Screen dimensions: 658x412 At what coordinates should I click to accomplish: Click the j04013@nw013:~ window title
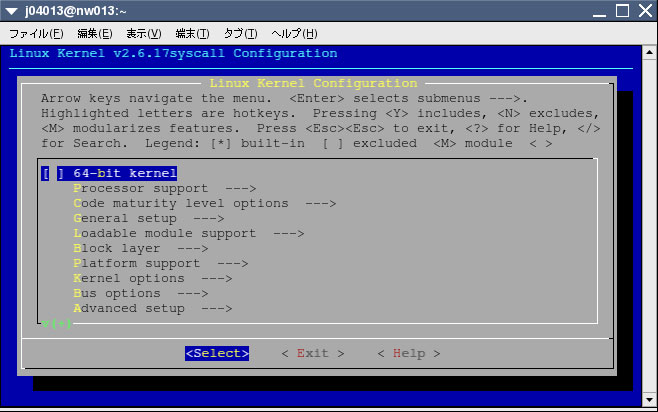point(76,11)
